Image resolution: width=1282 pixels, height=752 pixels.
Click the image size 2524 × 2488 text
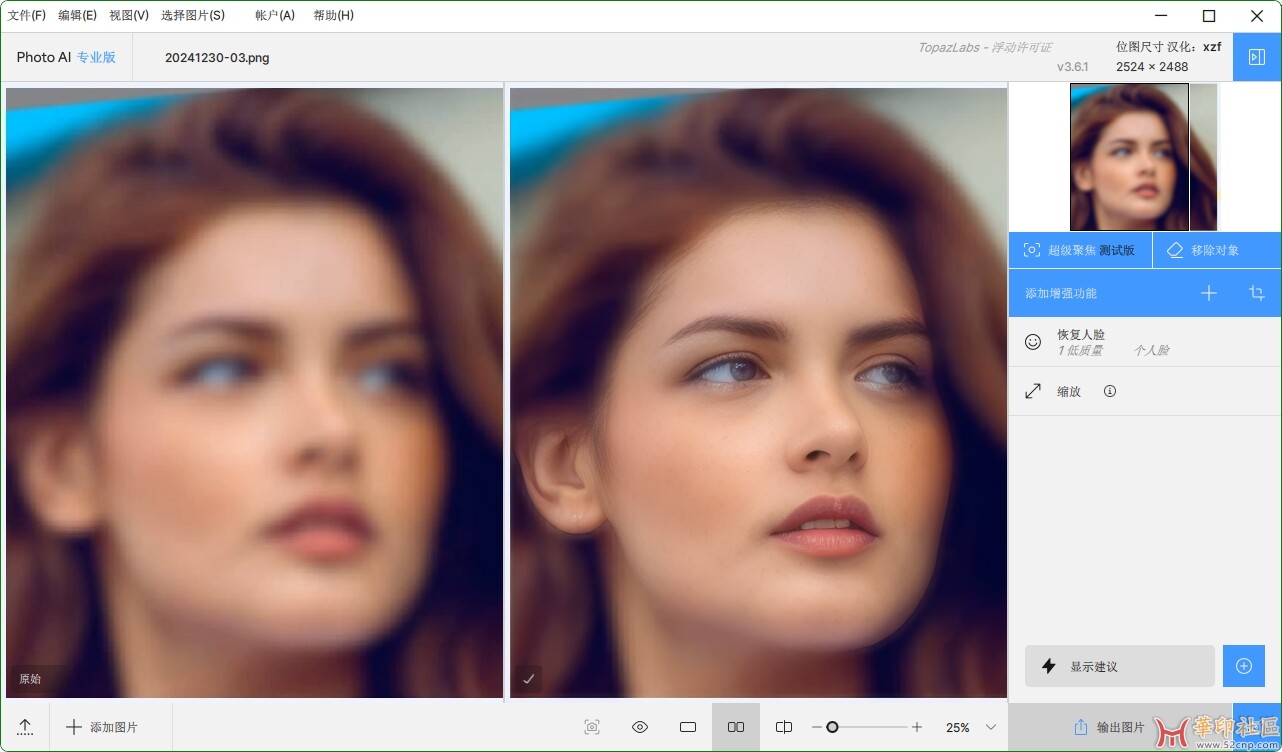coord(1152,66)
